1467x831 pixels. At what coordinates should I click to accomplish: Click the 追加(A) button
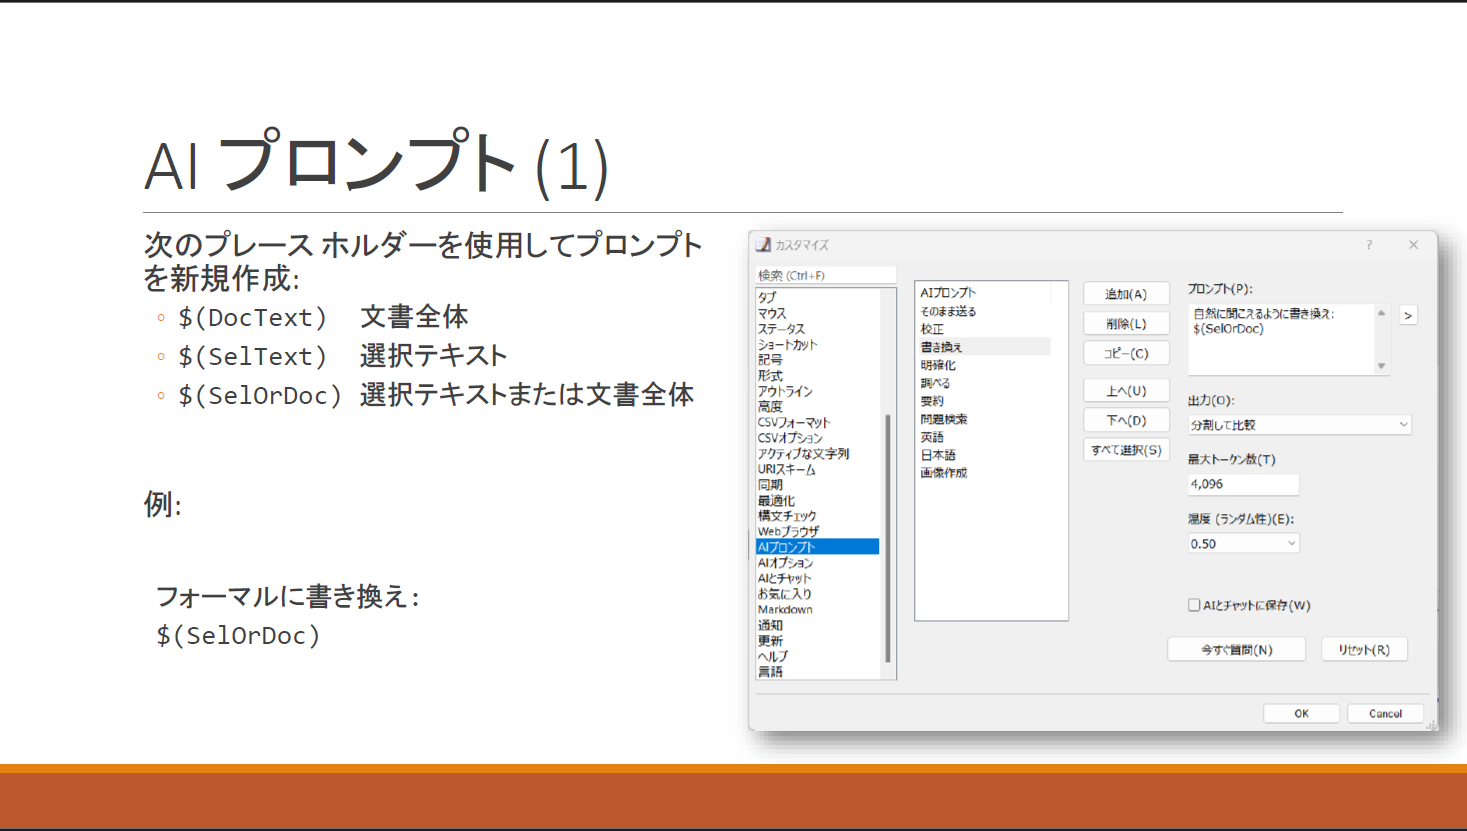[x=1126, y=292]
